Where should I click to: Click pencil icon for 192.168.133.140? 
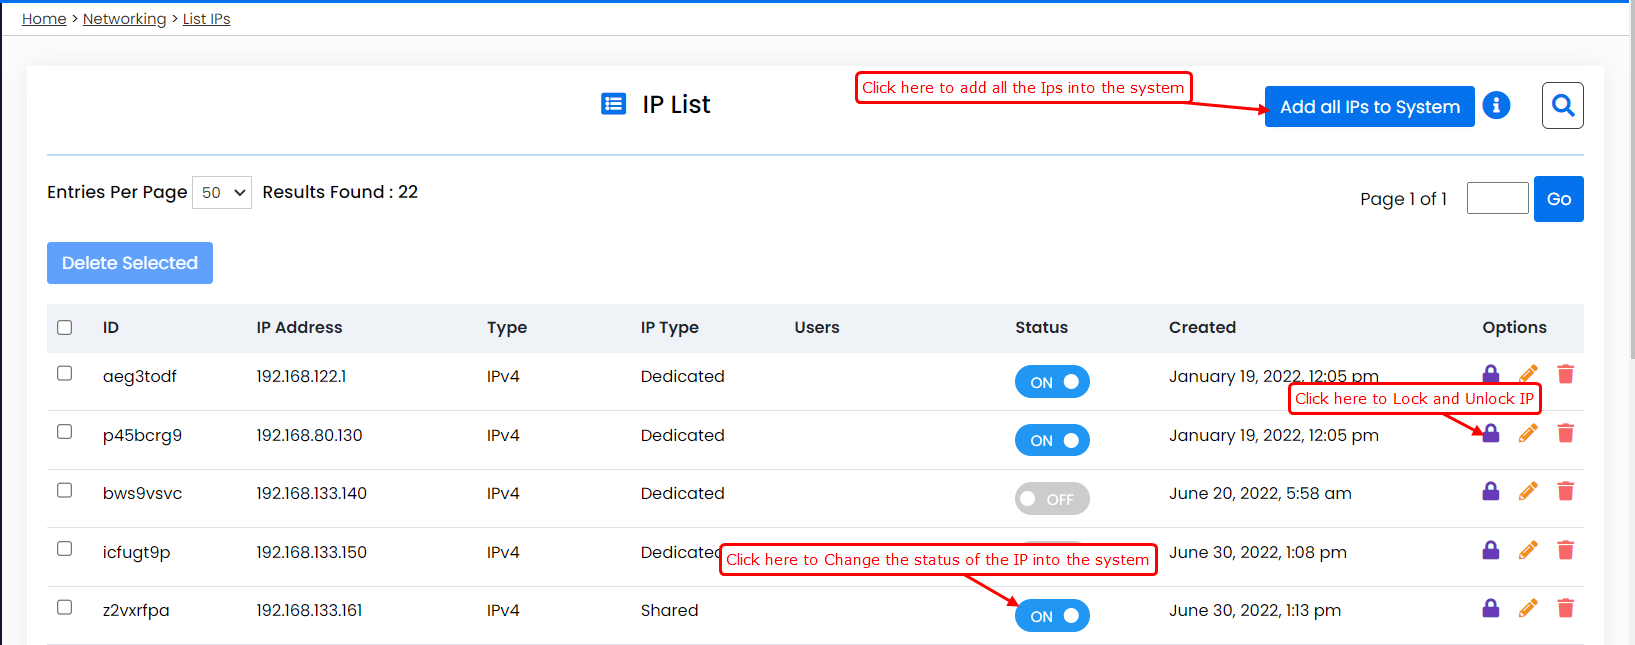click(1528, 491)
